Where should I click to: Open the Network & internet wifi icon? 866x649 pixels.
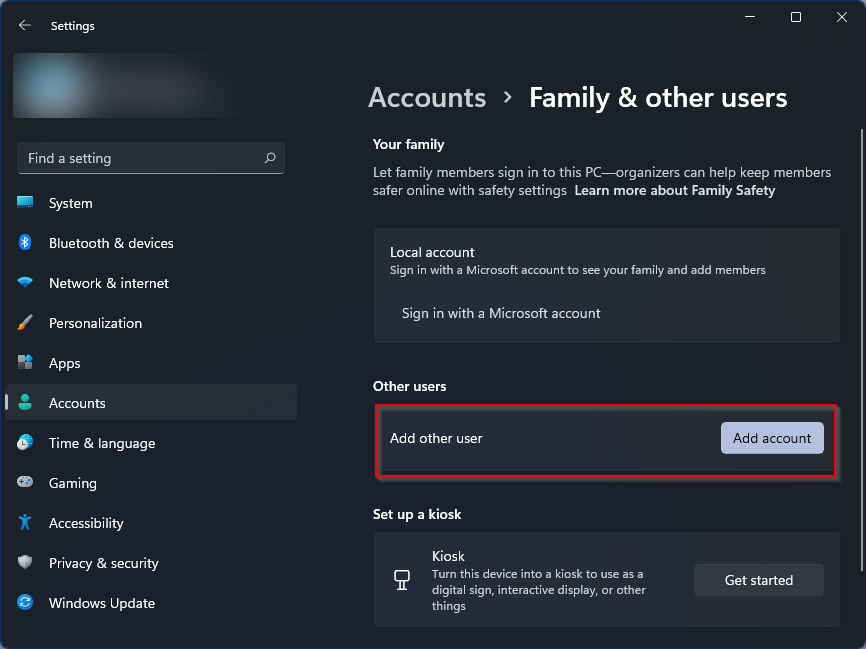(x=25, y=283)
